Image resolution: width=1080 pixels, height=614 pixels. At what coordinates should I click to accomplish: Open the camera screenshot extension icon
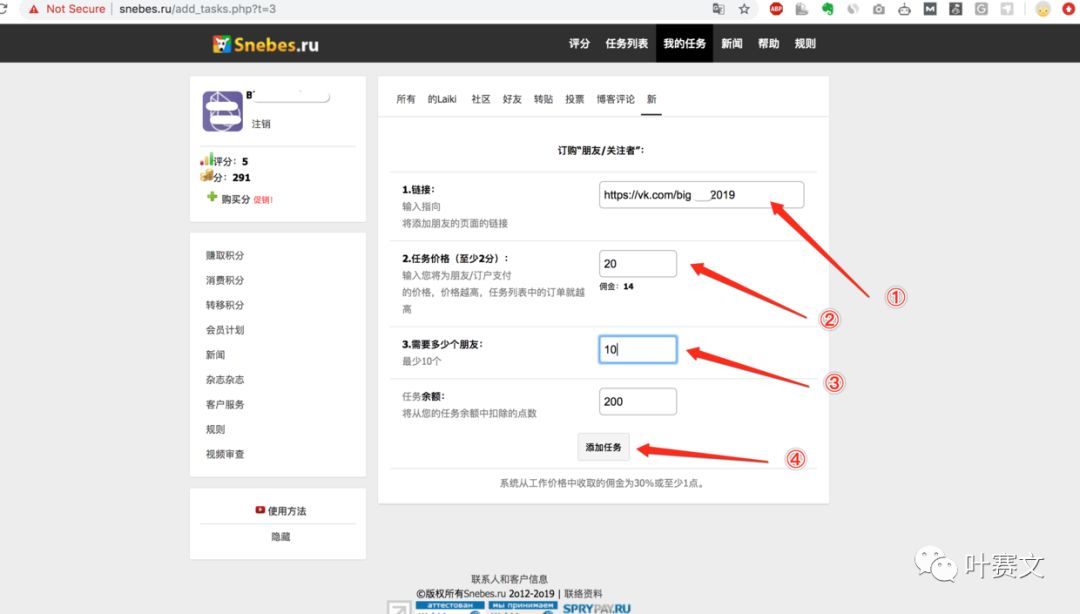[878, 9]
